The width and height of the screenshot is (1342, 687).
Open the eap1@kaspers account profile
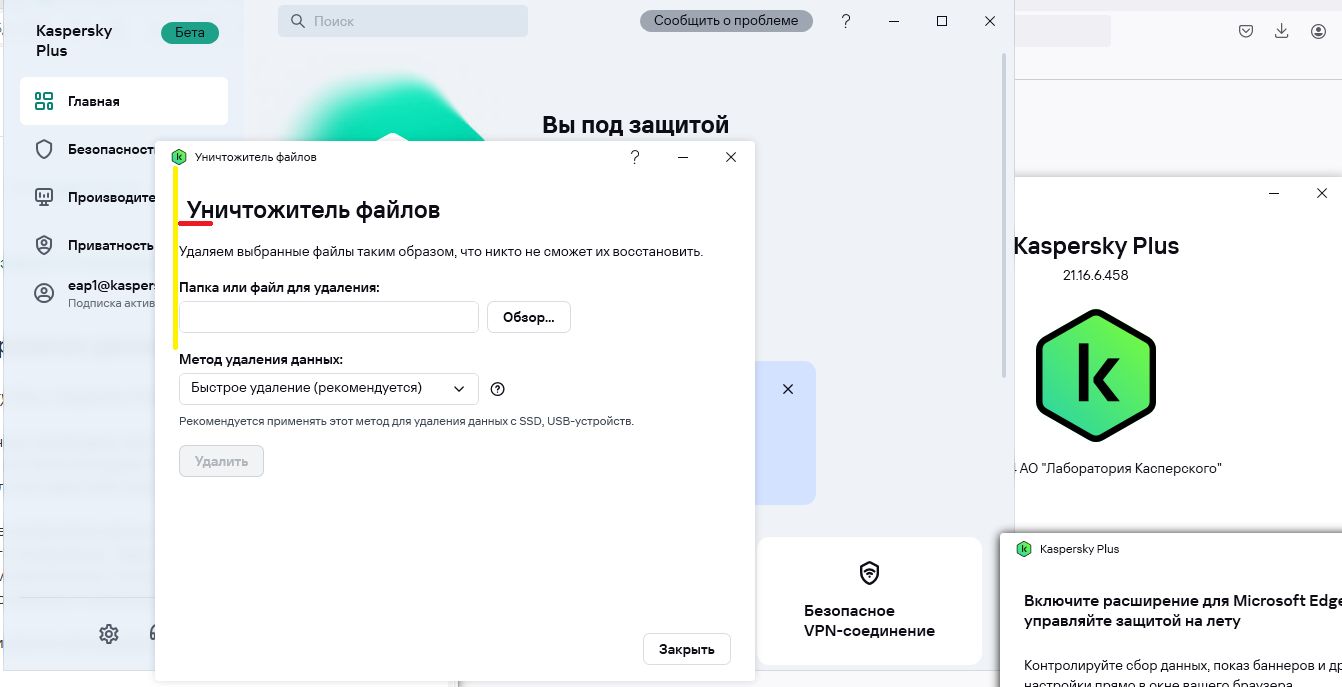pos(95,293)
